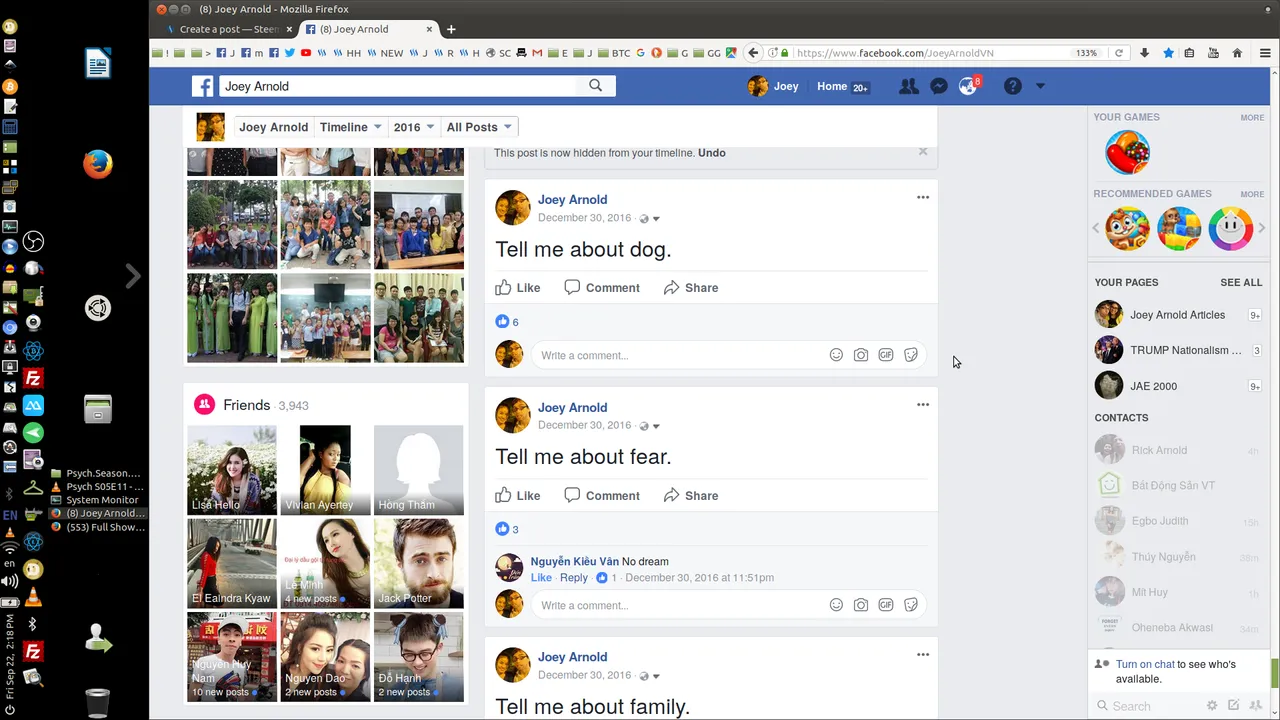The height and width of the screenshot is (720, 1280).
Task: Open the All Posts filter dropdown
Action: 479,127
